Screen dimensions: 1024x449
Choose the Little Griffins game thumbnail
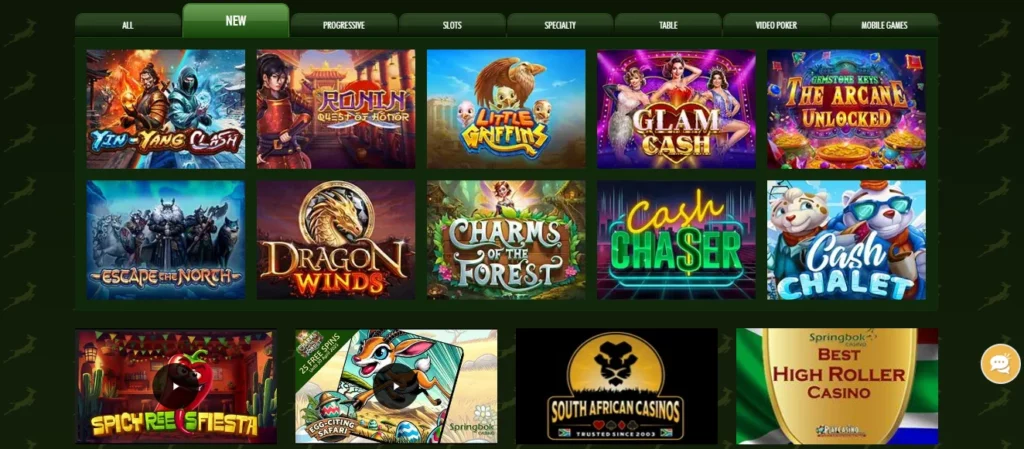[506, 109]
